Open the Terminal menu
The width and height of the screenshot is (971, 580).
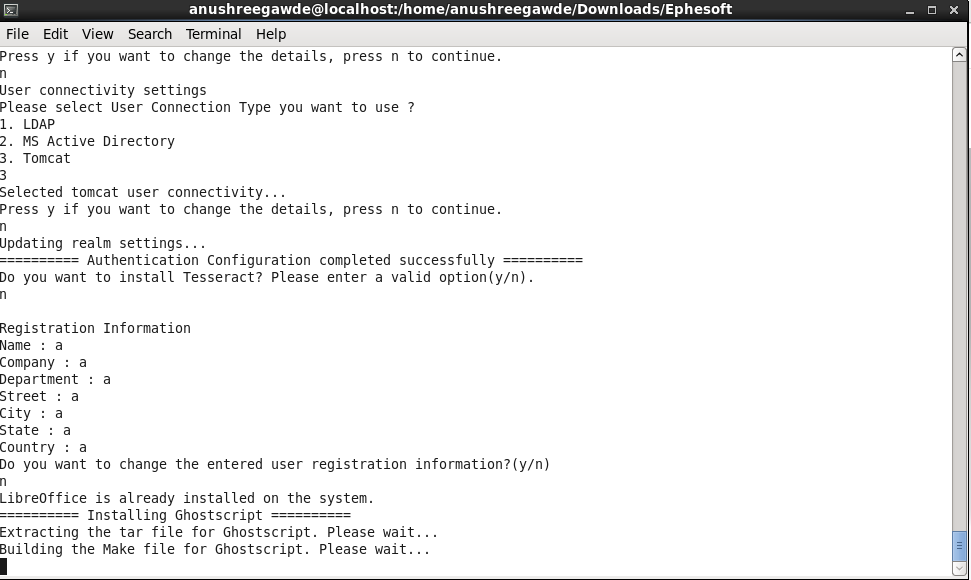[214, 34]
